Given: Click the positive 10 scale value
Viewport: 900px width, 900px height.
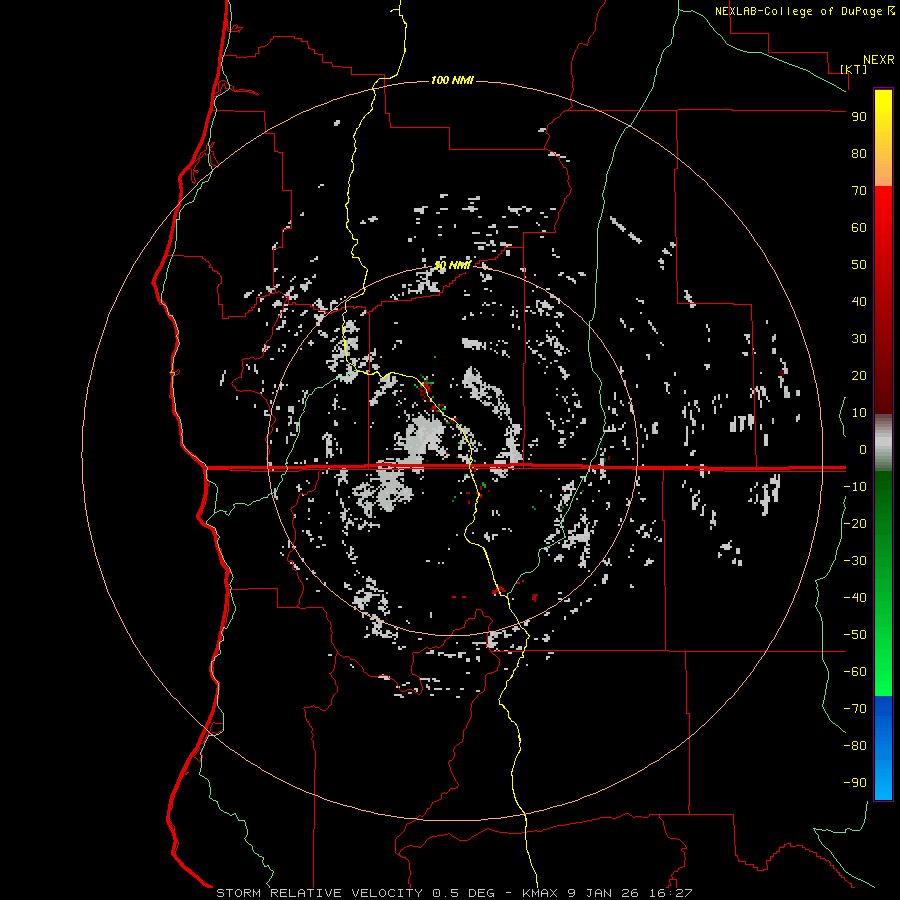Looking at the screenshot, I should (859, 413).
